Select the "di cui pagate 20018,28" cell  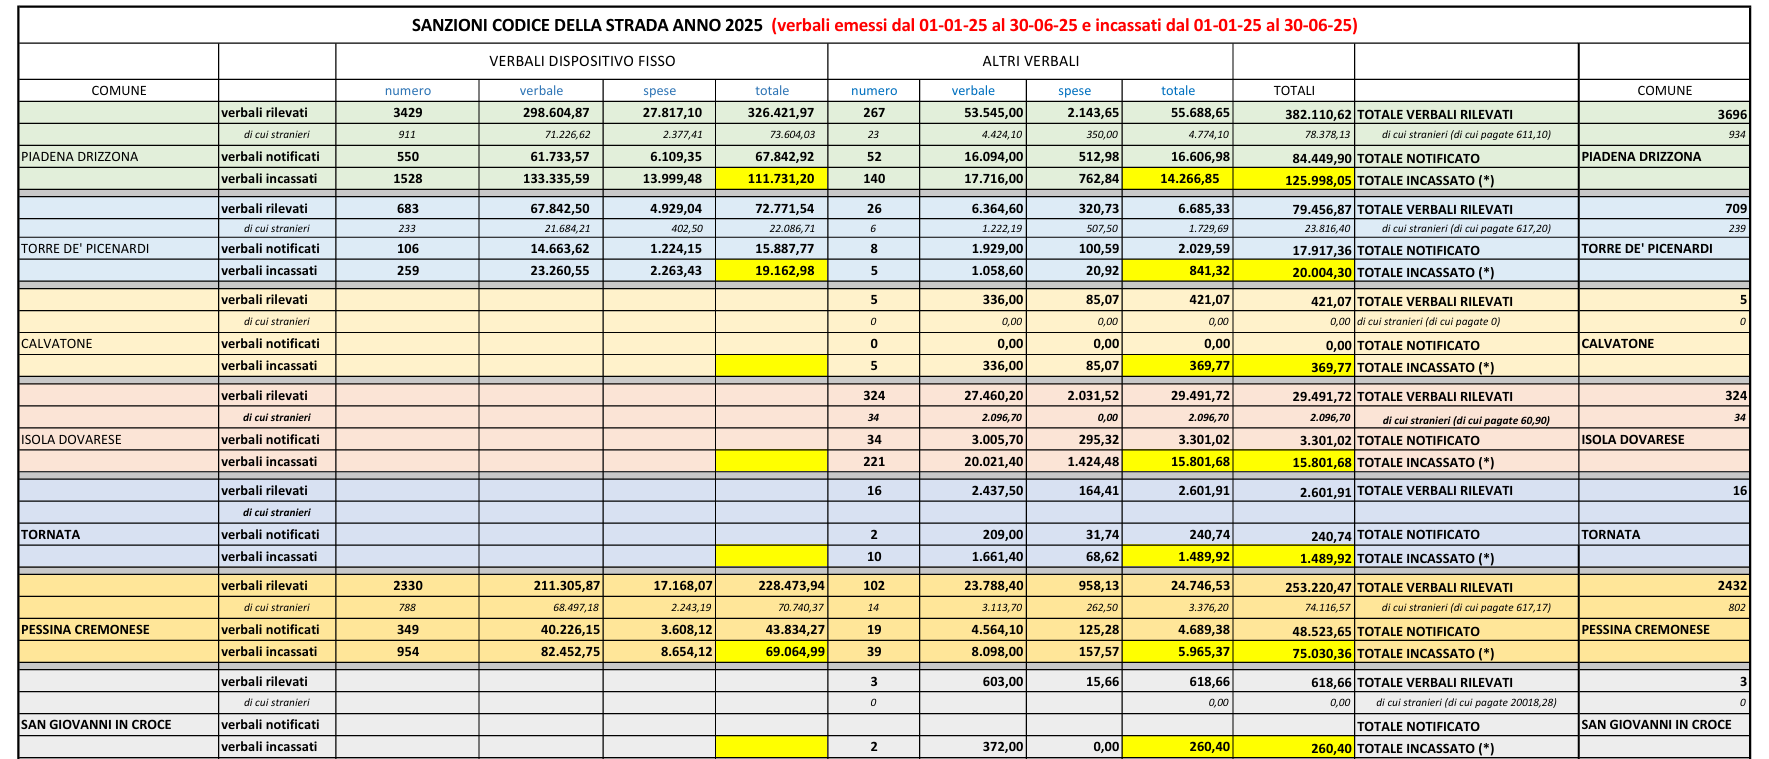pos(1466,703)
